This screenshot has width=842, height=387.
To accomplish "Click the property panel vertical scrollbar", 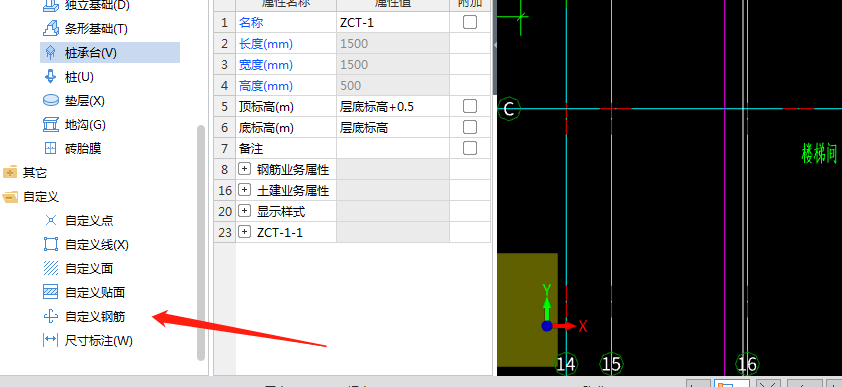I will coord(495,48).
